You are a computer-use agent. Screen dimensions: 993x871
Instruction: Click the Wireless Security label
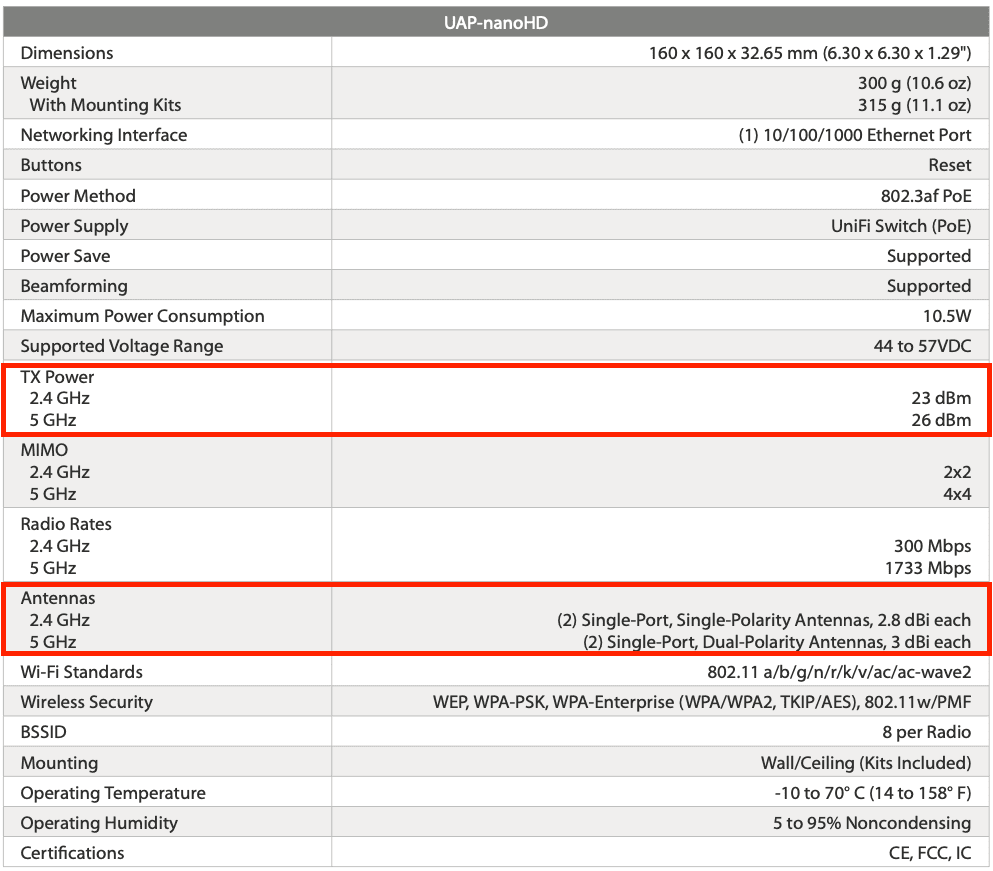pos(87,702)
